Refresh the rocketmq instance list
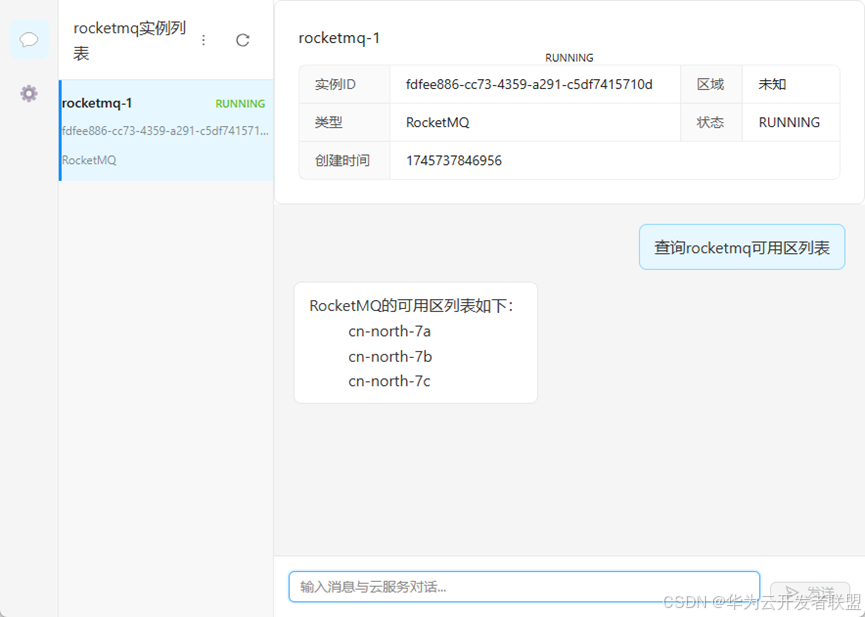 click(x=243, y=40)
